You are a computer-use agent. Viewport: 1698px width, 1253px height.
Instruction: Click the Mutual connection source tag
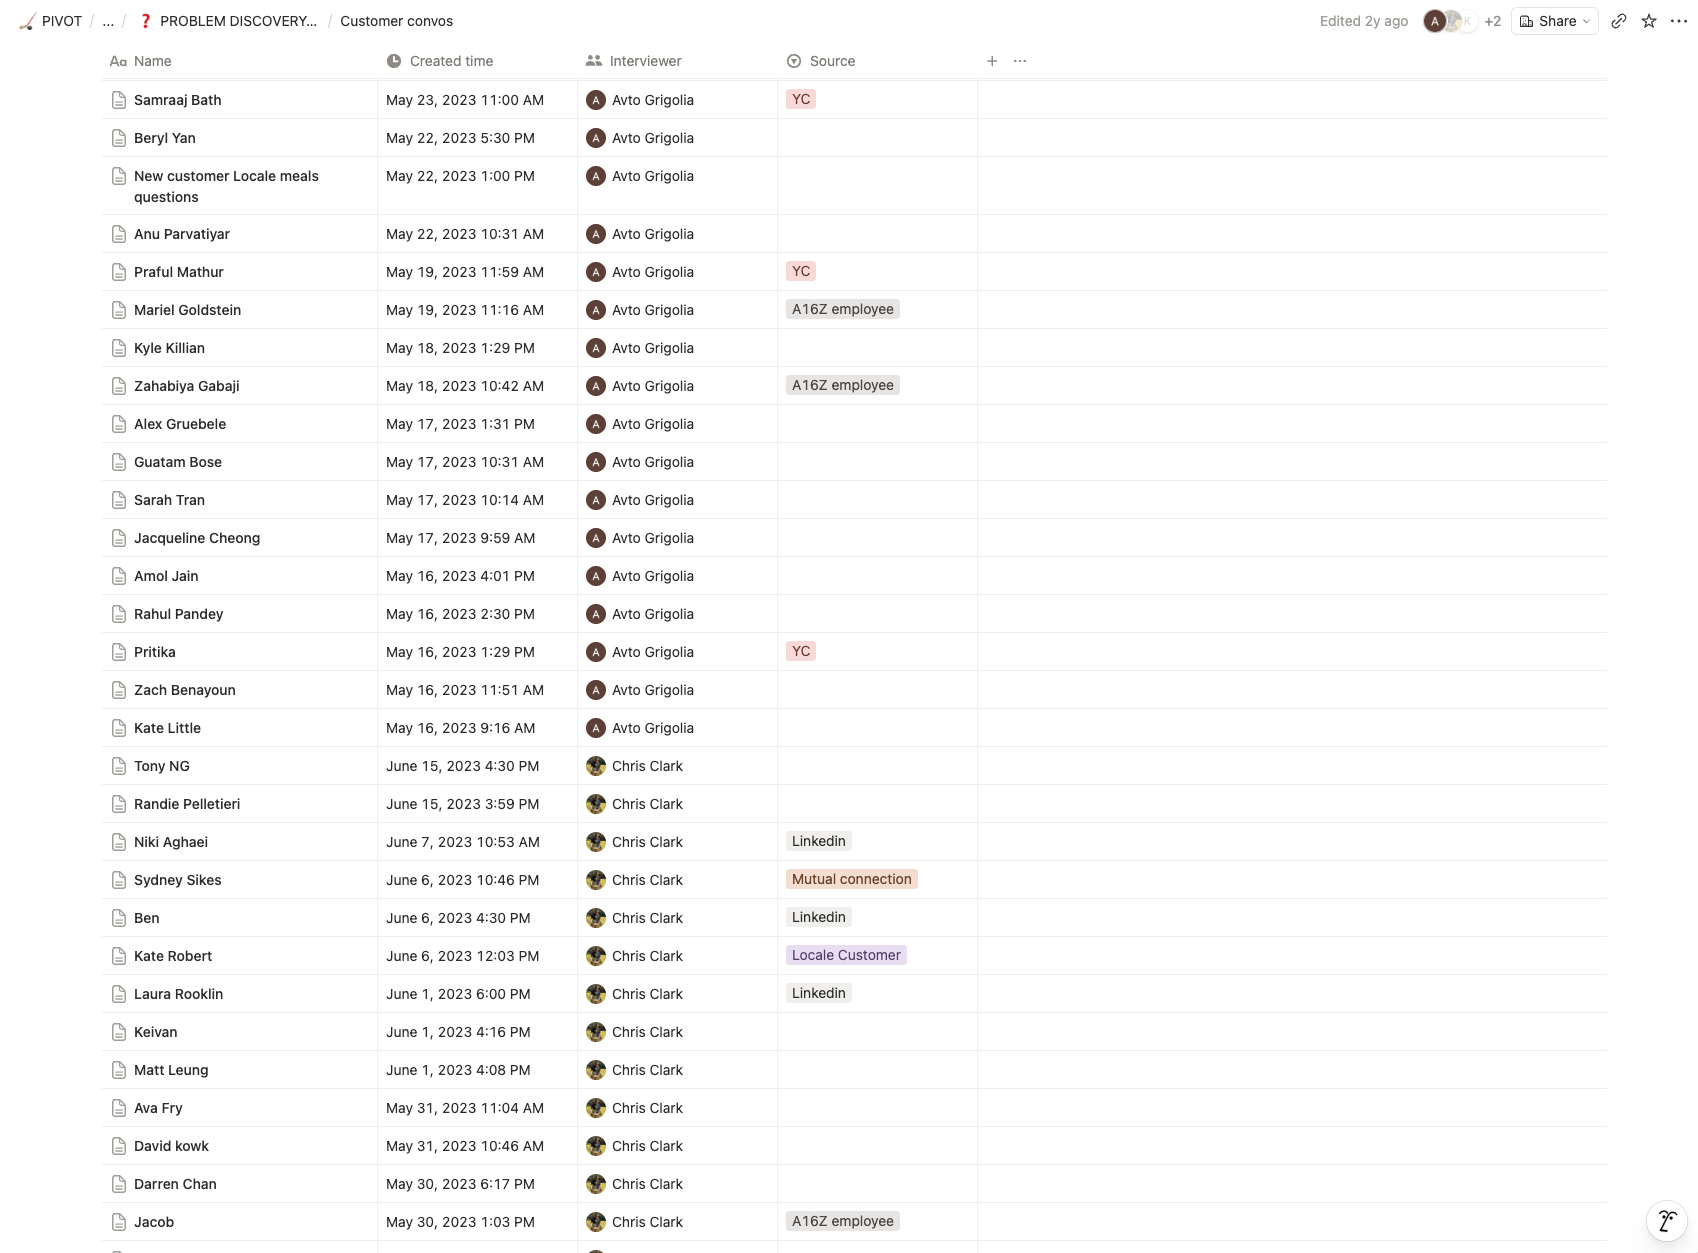(852, 879)
